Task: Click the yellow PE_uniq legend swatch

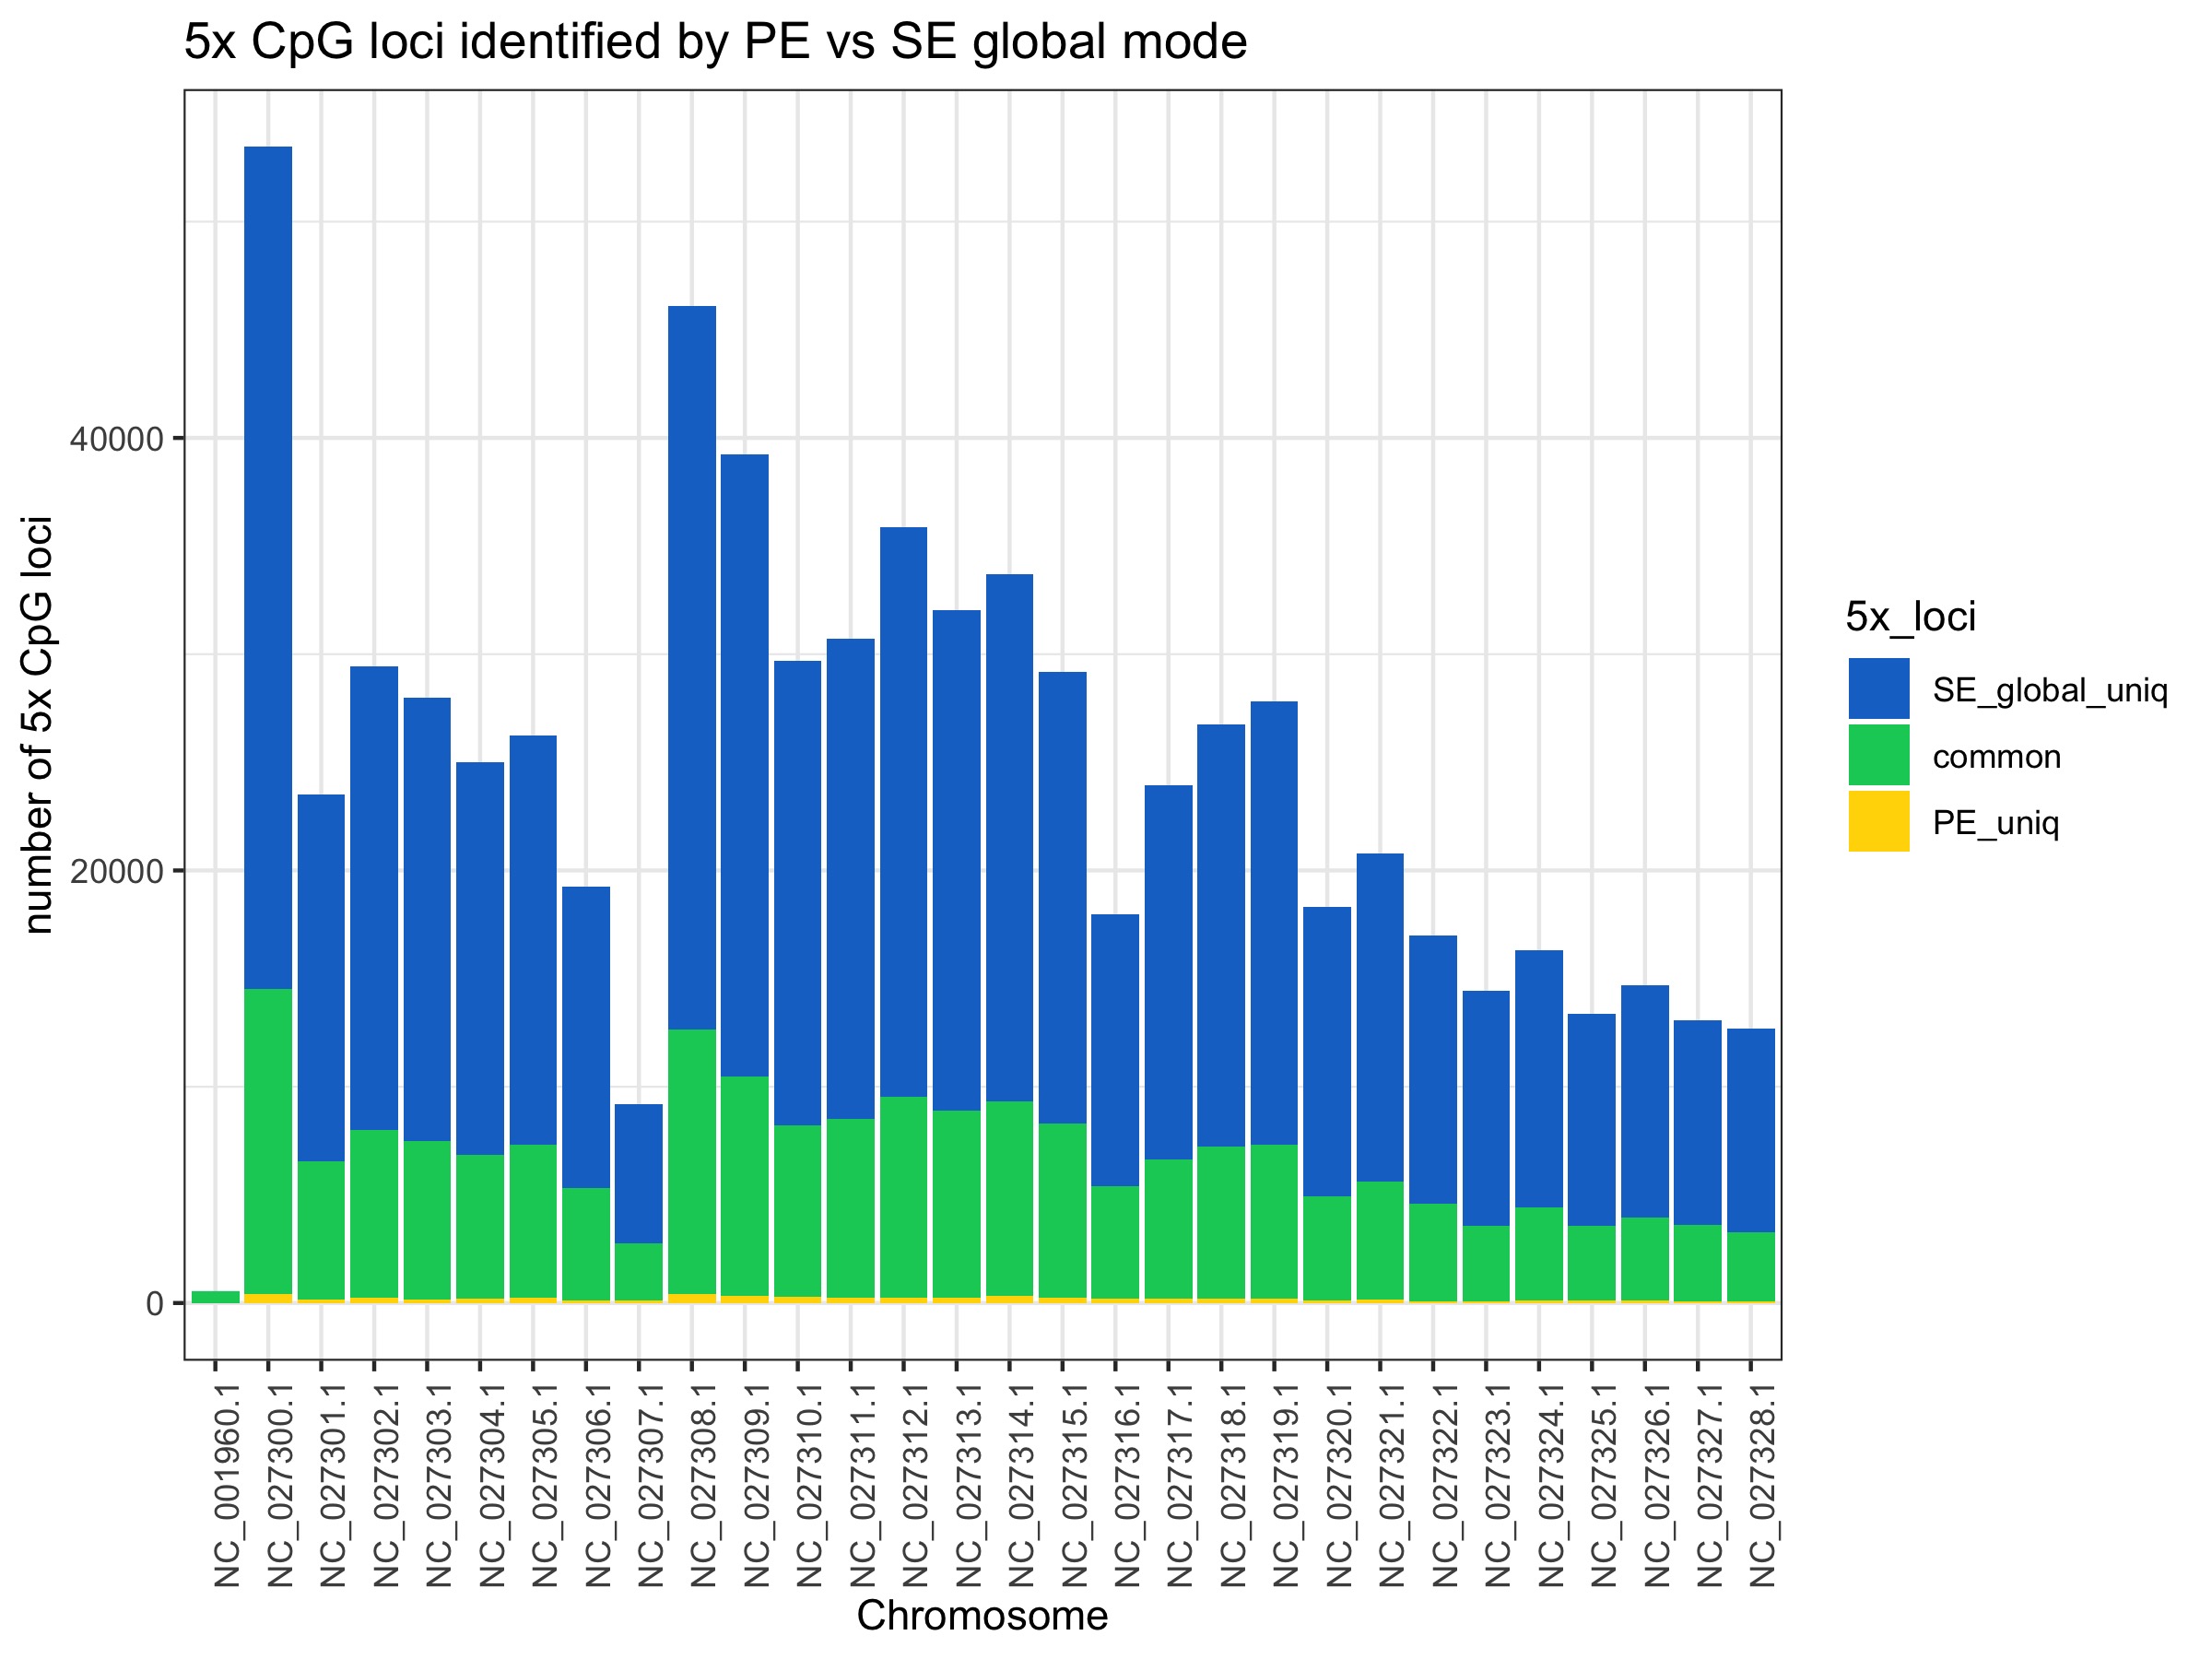Action: [x=1878, y=821]
